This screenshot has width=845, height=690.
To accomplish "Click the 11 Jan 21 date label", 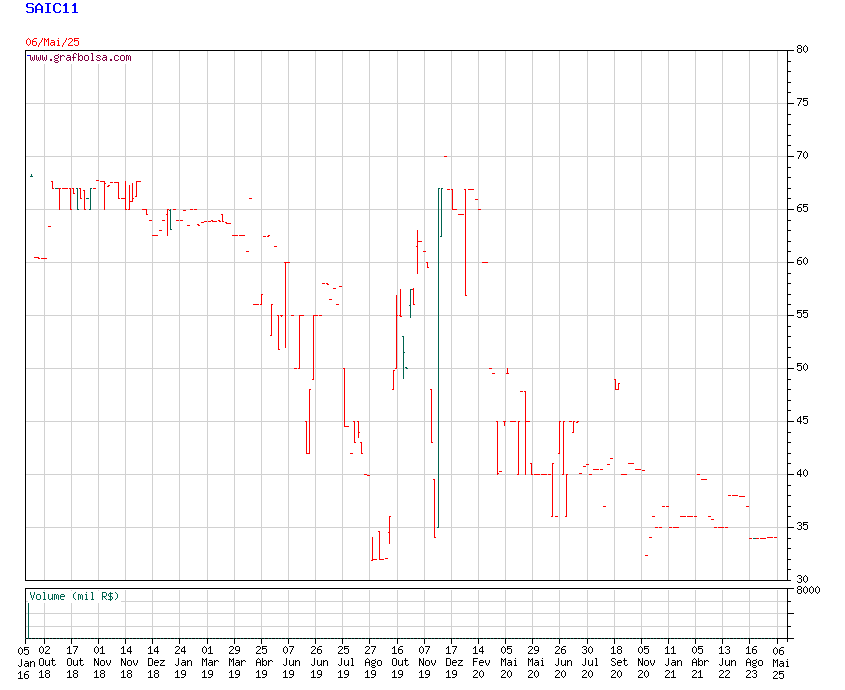I will 671,663.
